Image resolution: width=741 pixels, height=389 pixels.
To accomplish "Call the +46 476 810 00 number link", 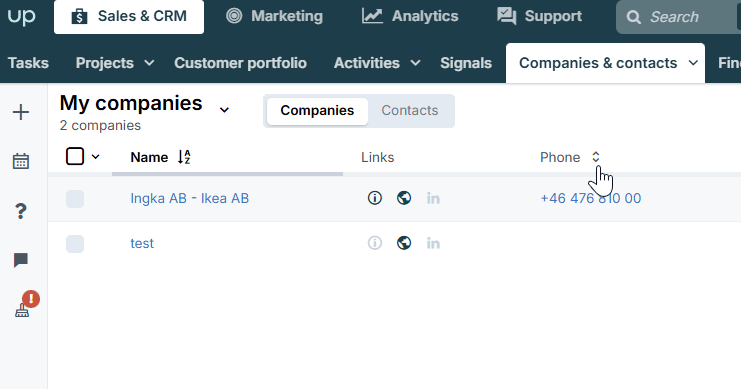I will (x=590, y=199).
